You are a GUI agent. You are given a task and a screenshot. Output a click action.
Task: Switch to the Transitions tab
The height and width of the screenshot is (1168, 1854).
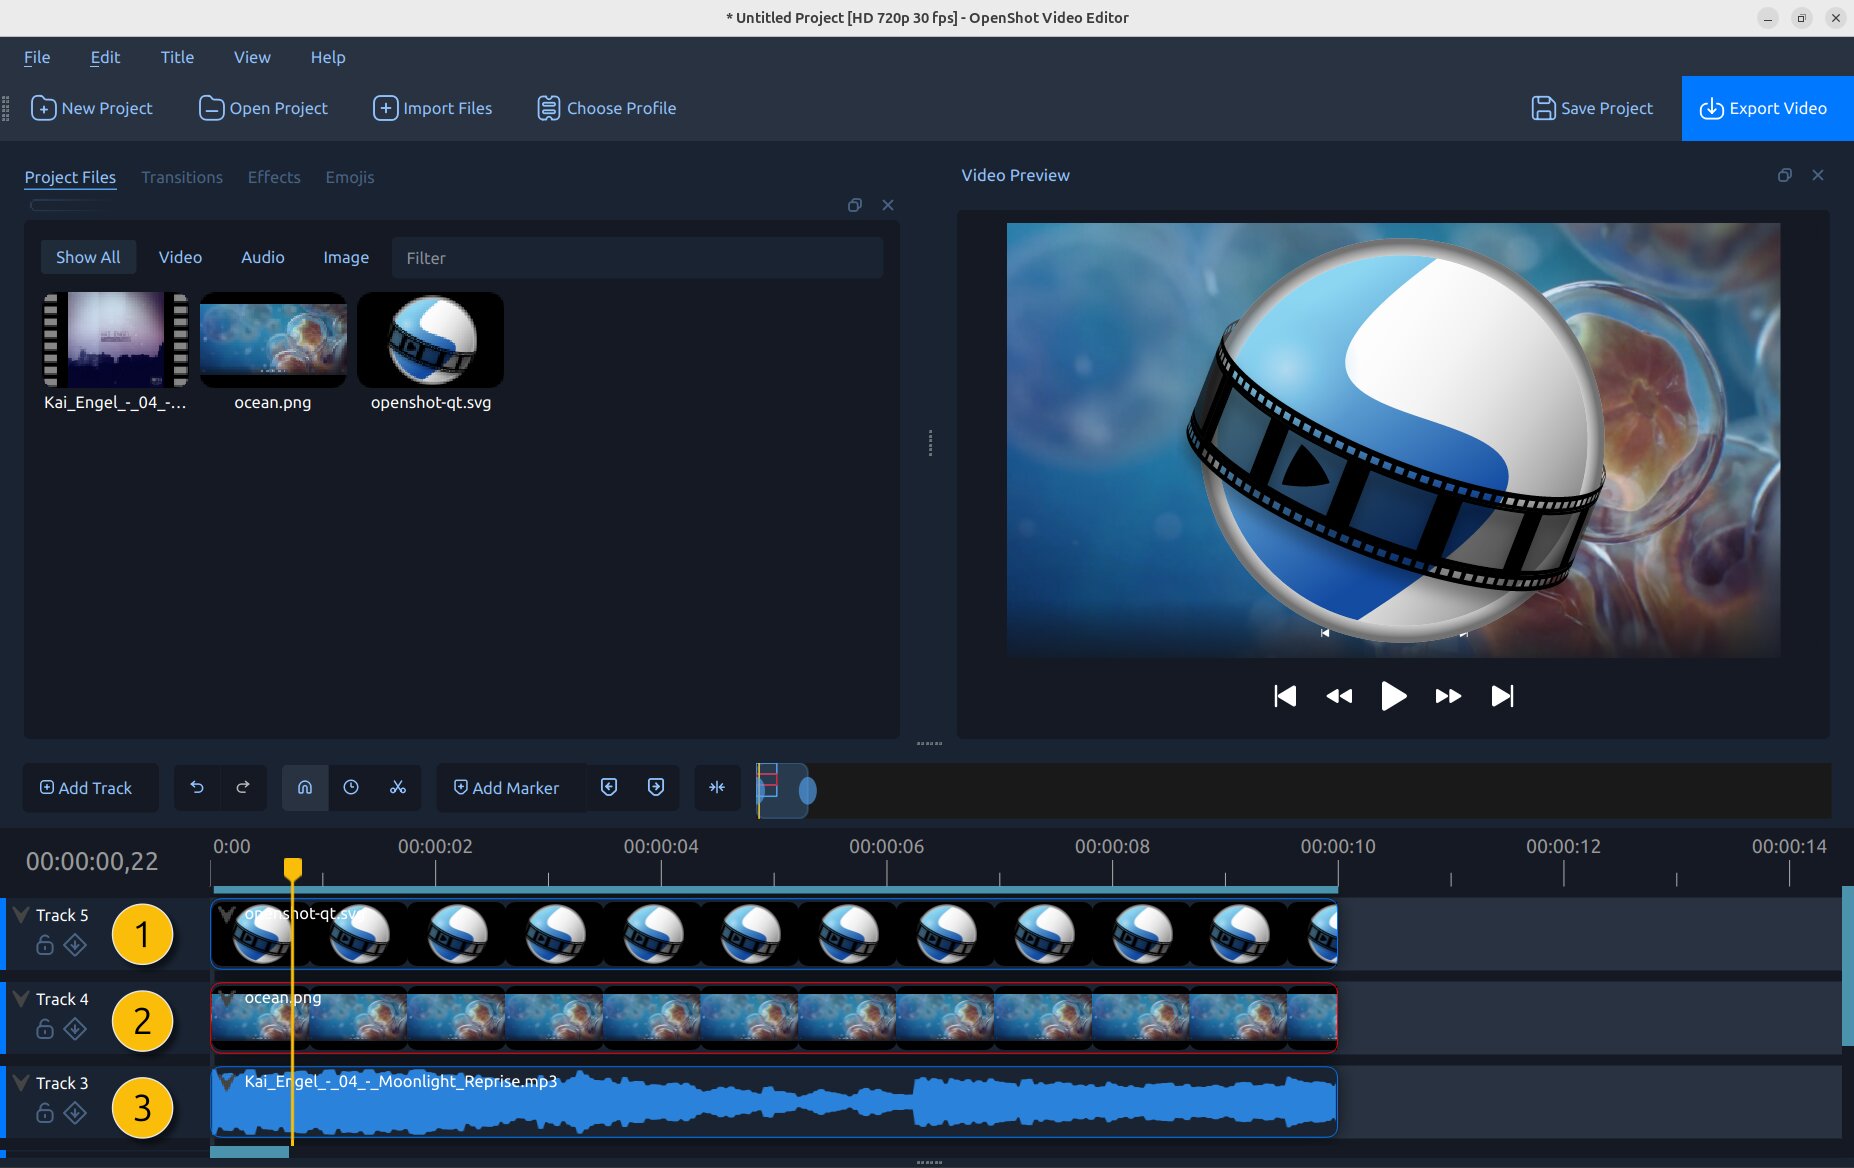pyautogui.click(x=182, y=177)
